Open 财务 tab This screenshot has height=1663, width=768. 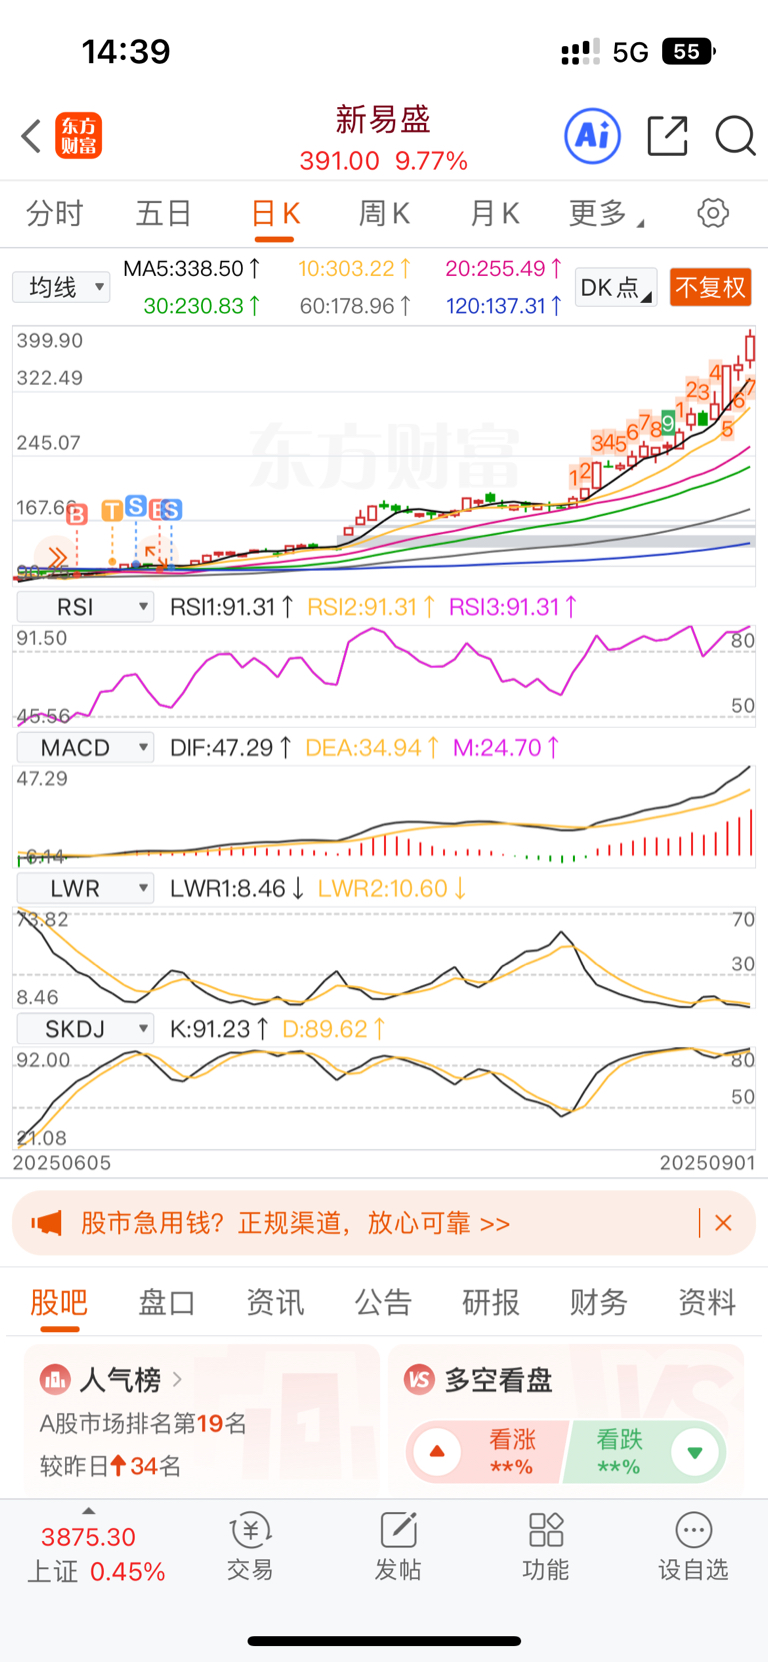point(599,1302)
